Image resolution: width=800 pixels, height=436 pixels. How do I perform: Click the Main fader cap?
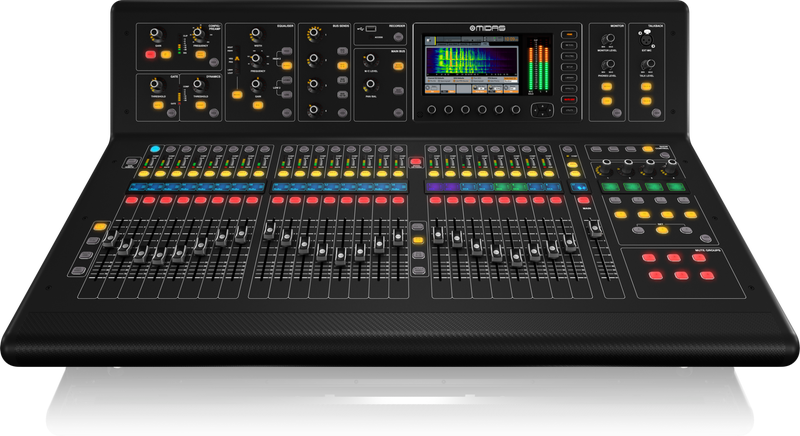595,228
